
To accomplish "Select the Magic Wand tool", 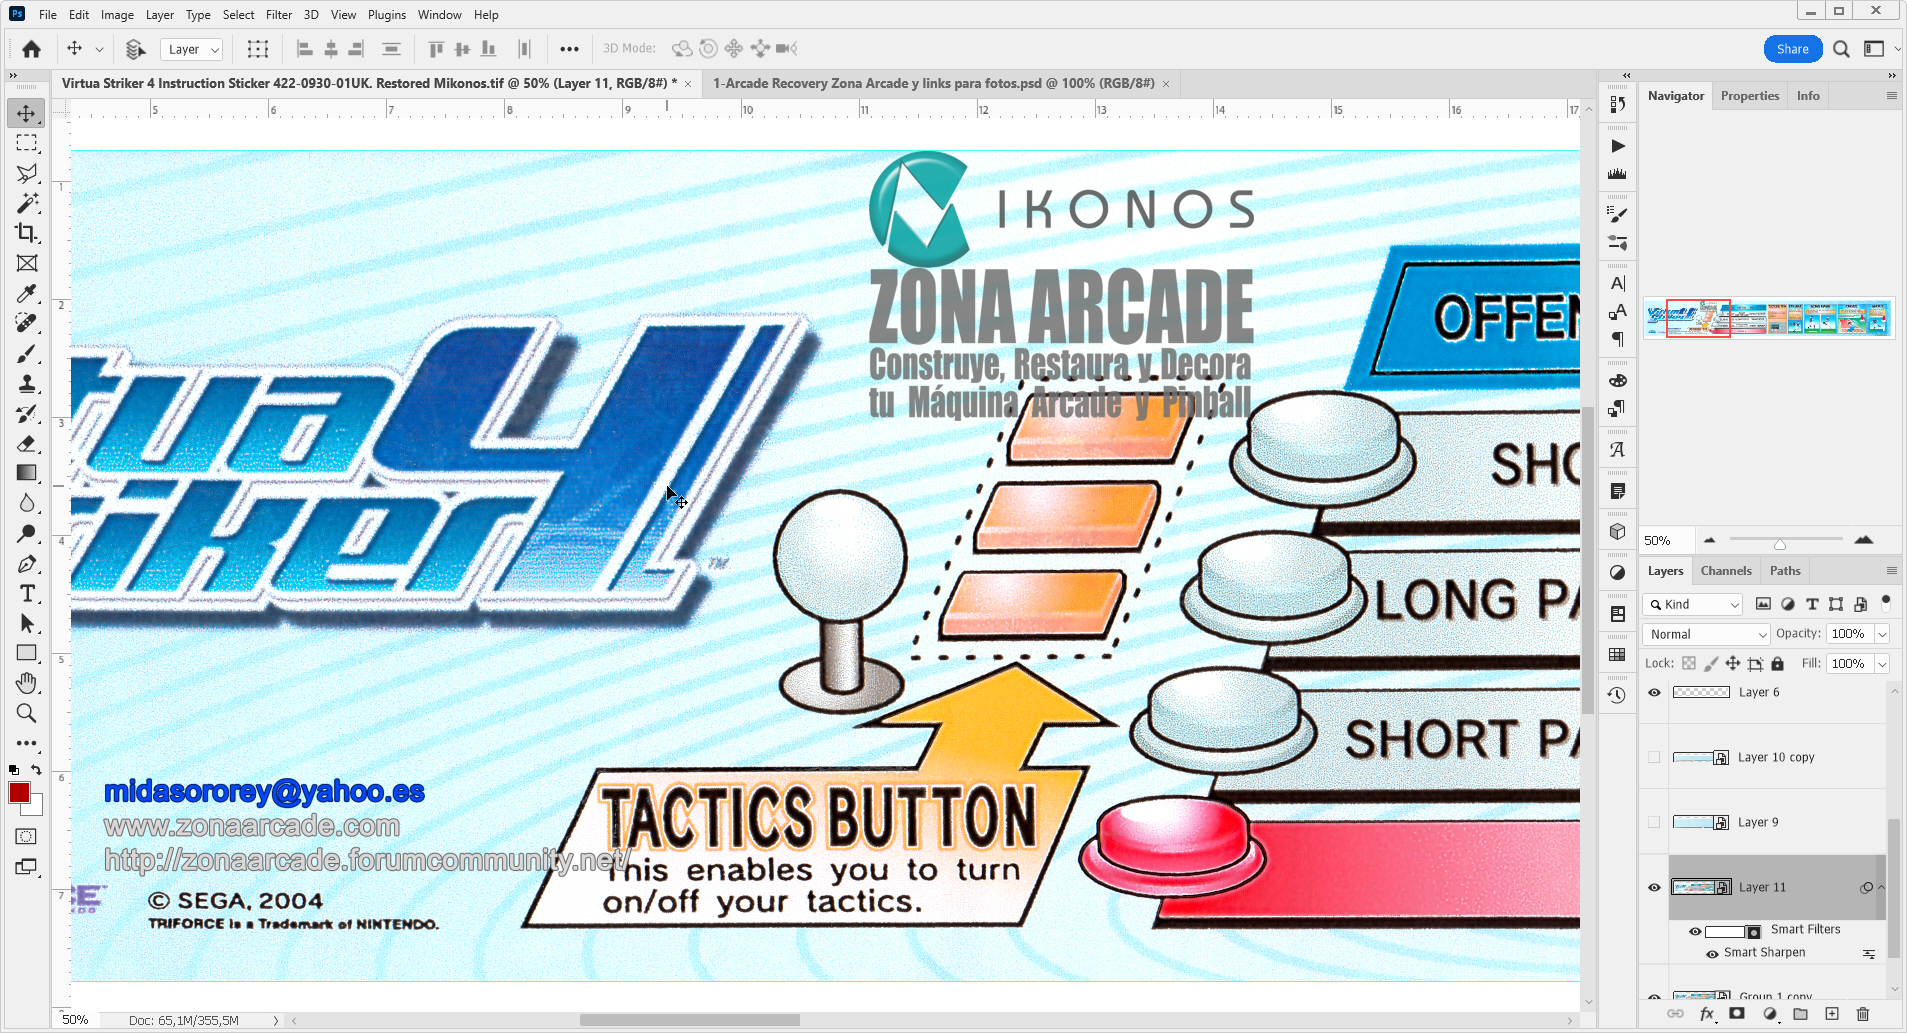I will [x=27, y=203].
